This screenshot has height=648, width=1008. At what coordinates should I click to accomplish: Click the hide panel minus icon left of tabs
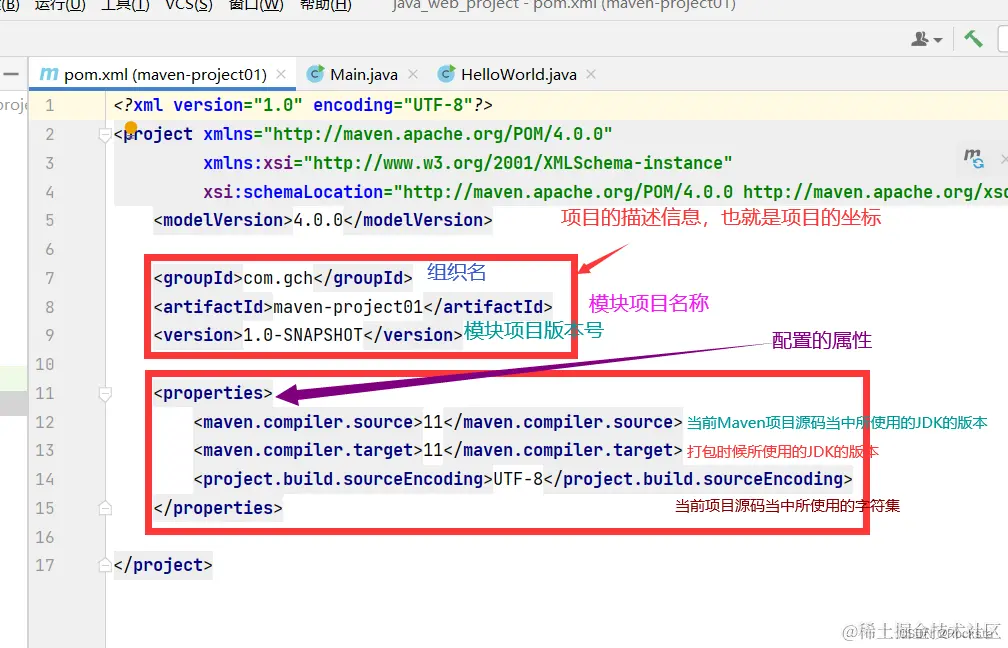point(11,75)
